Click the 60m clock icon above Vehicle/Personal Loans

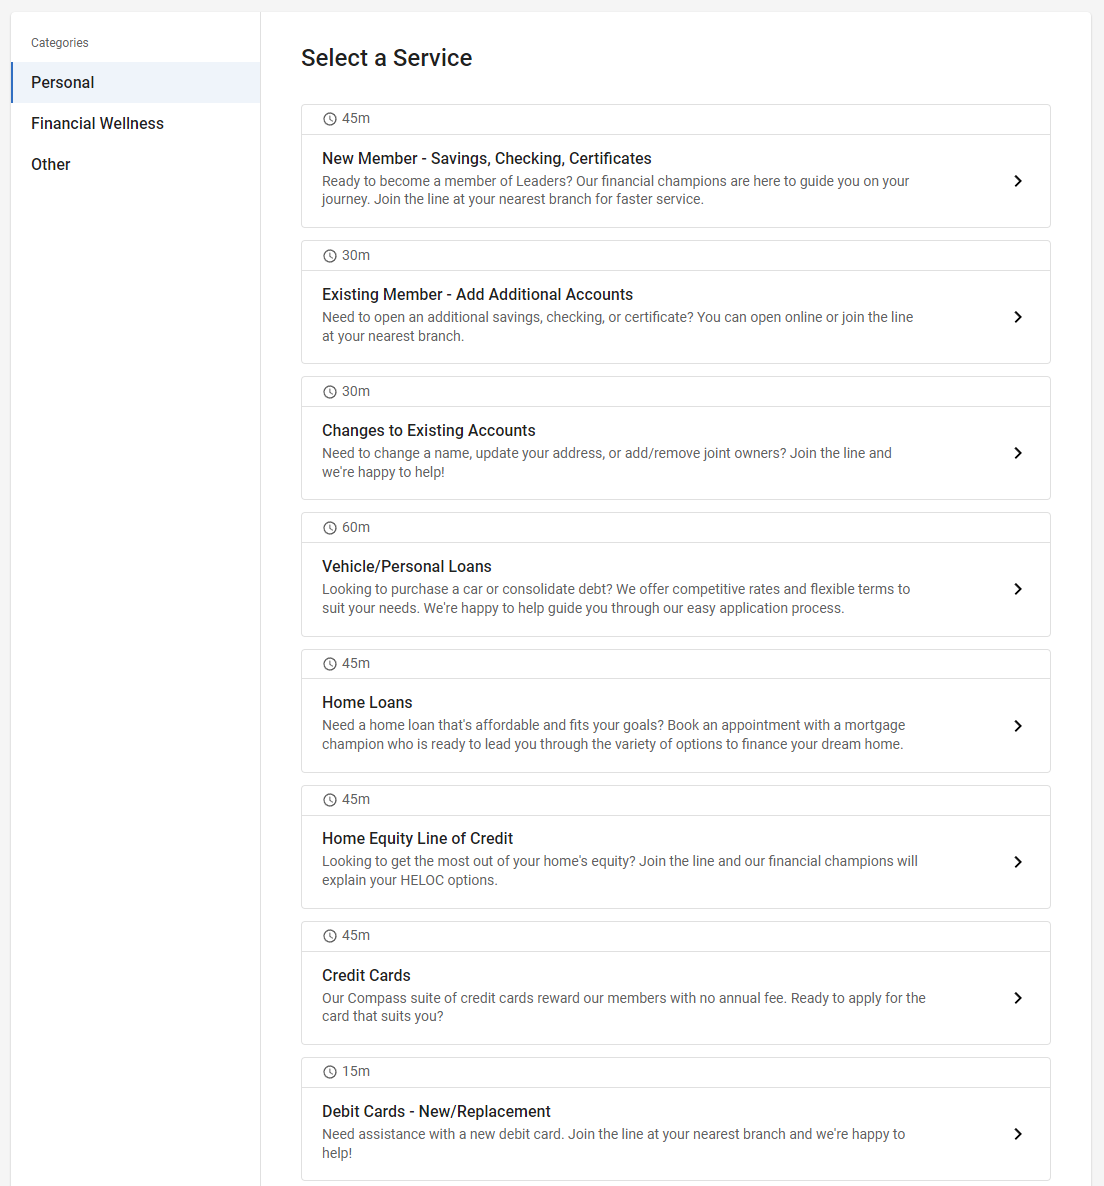330,528
